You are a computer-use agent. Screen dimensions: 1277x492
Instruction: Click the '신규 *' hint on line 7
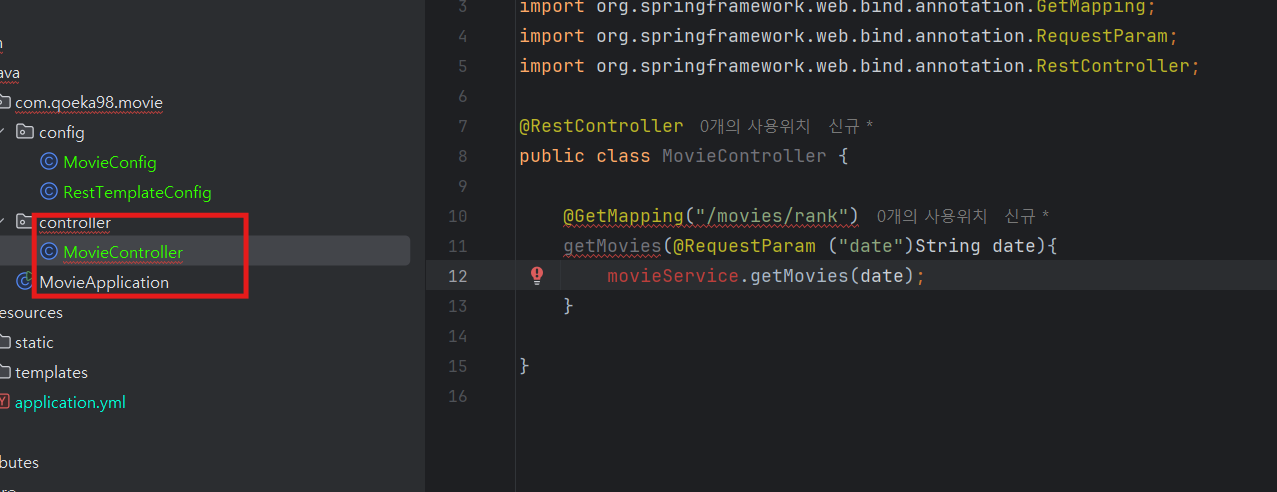click(851, 126)
